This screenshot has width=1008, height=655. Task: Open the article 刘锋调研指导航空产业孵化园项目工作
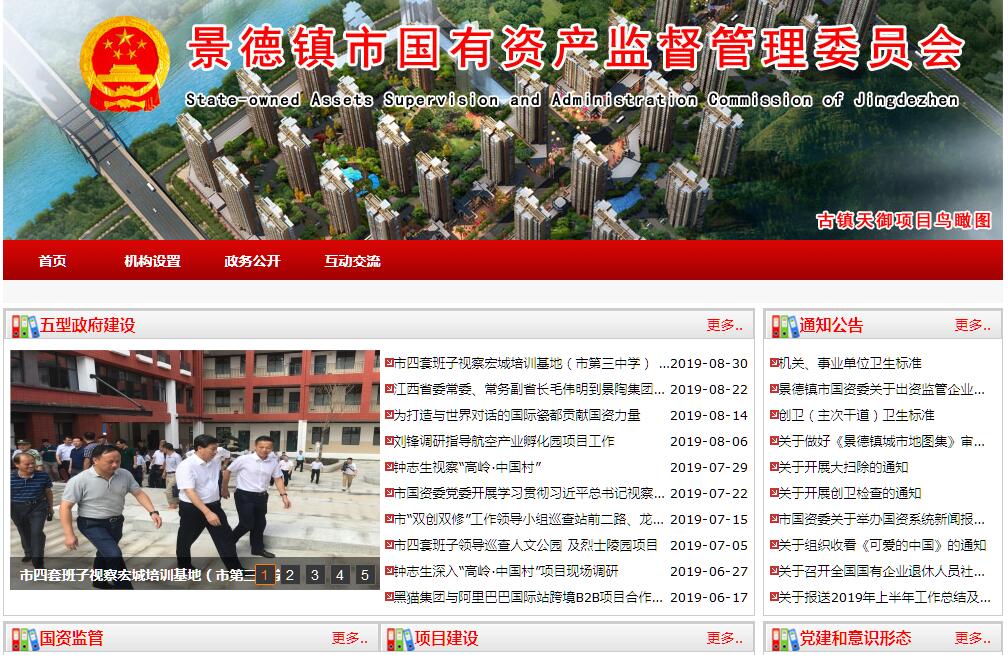pos(504,441)
